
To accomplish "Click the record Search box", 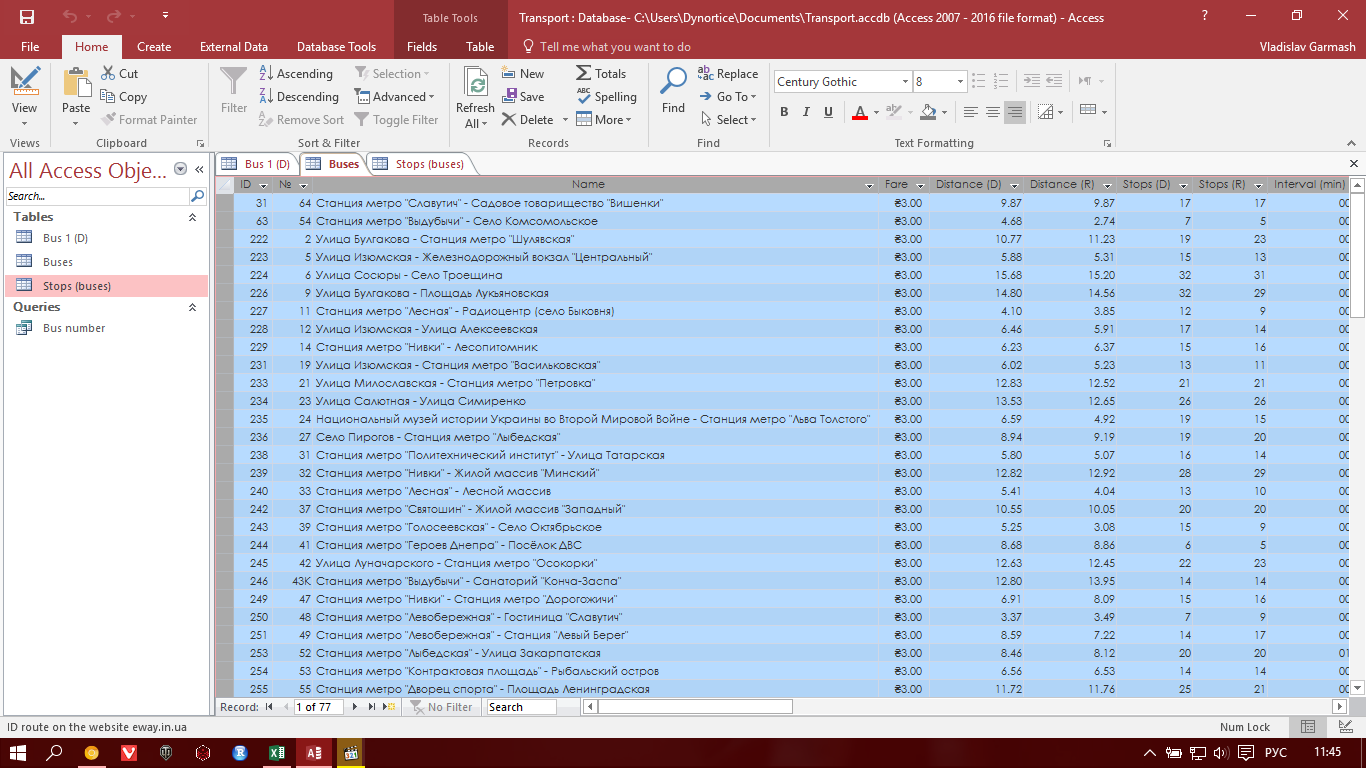I will pyautogui.click(x=521, y=707).
